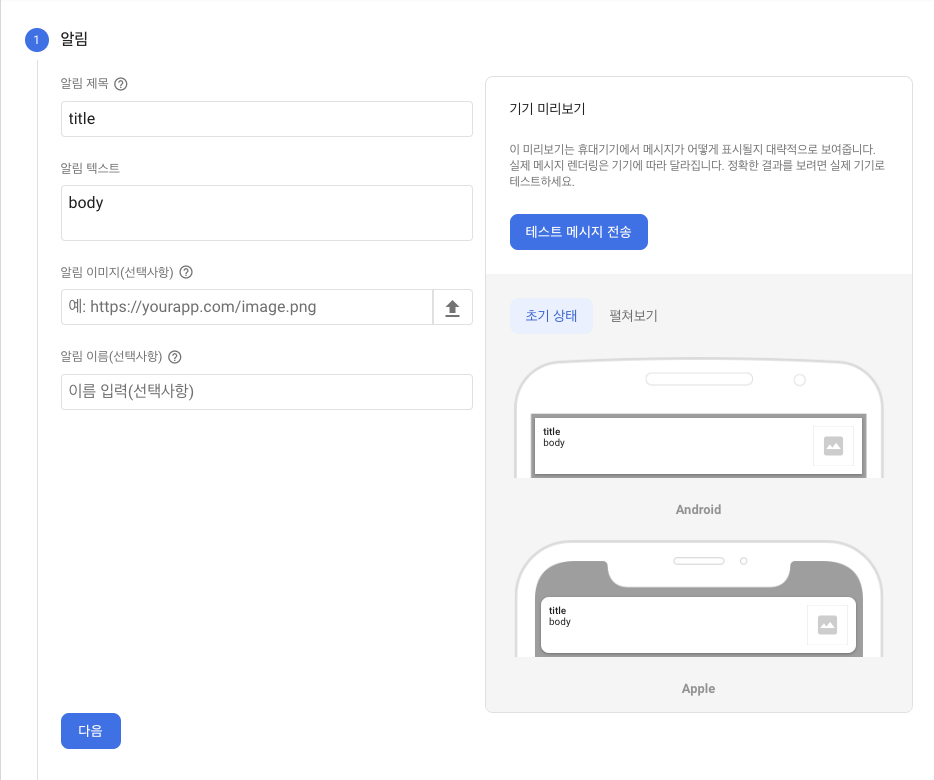Click help icon next to 알림 이미지(선택사항)
Viewport: 934px width, 780px height.
click(186, 272)
